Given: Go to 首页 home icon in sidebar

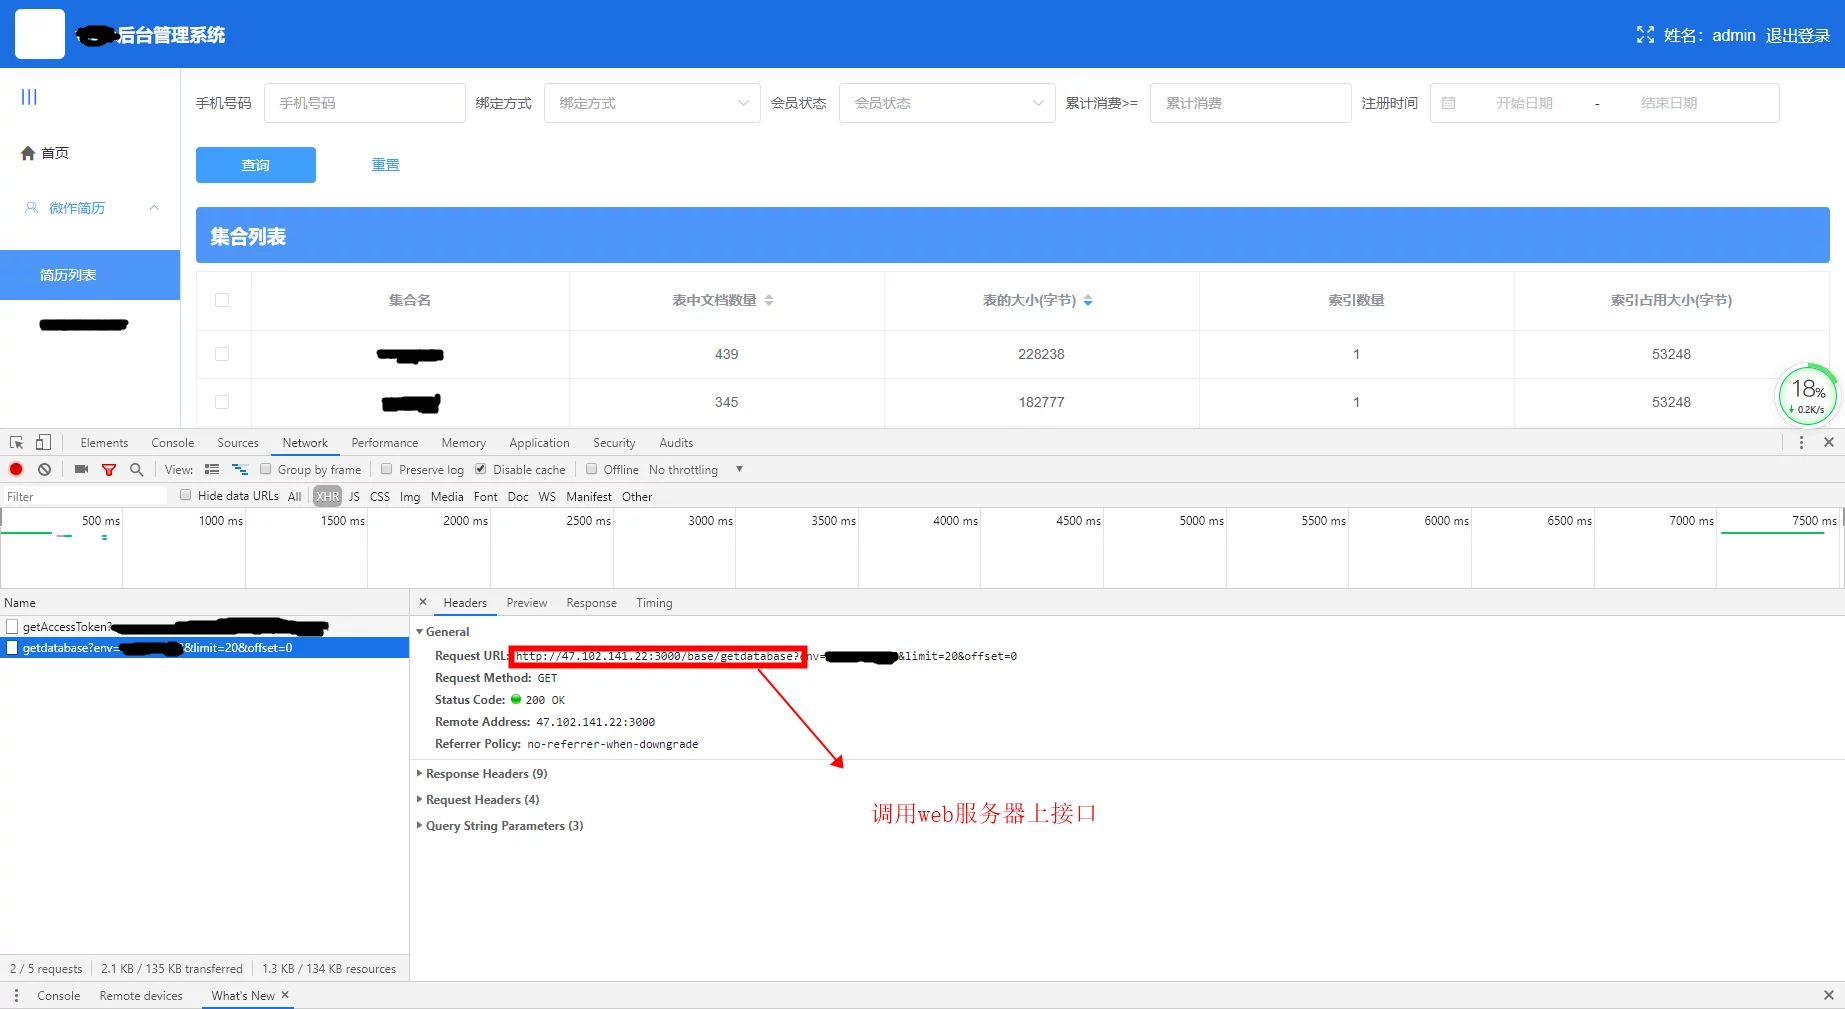Looking at the screenshot, I should click(28, 153).
